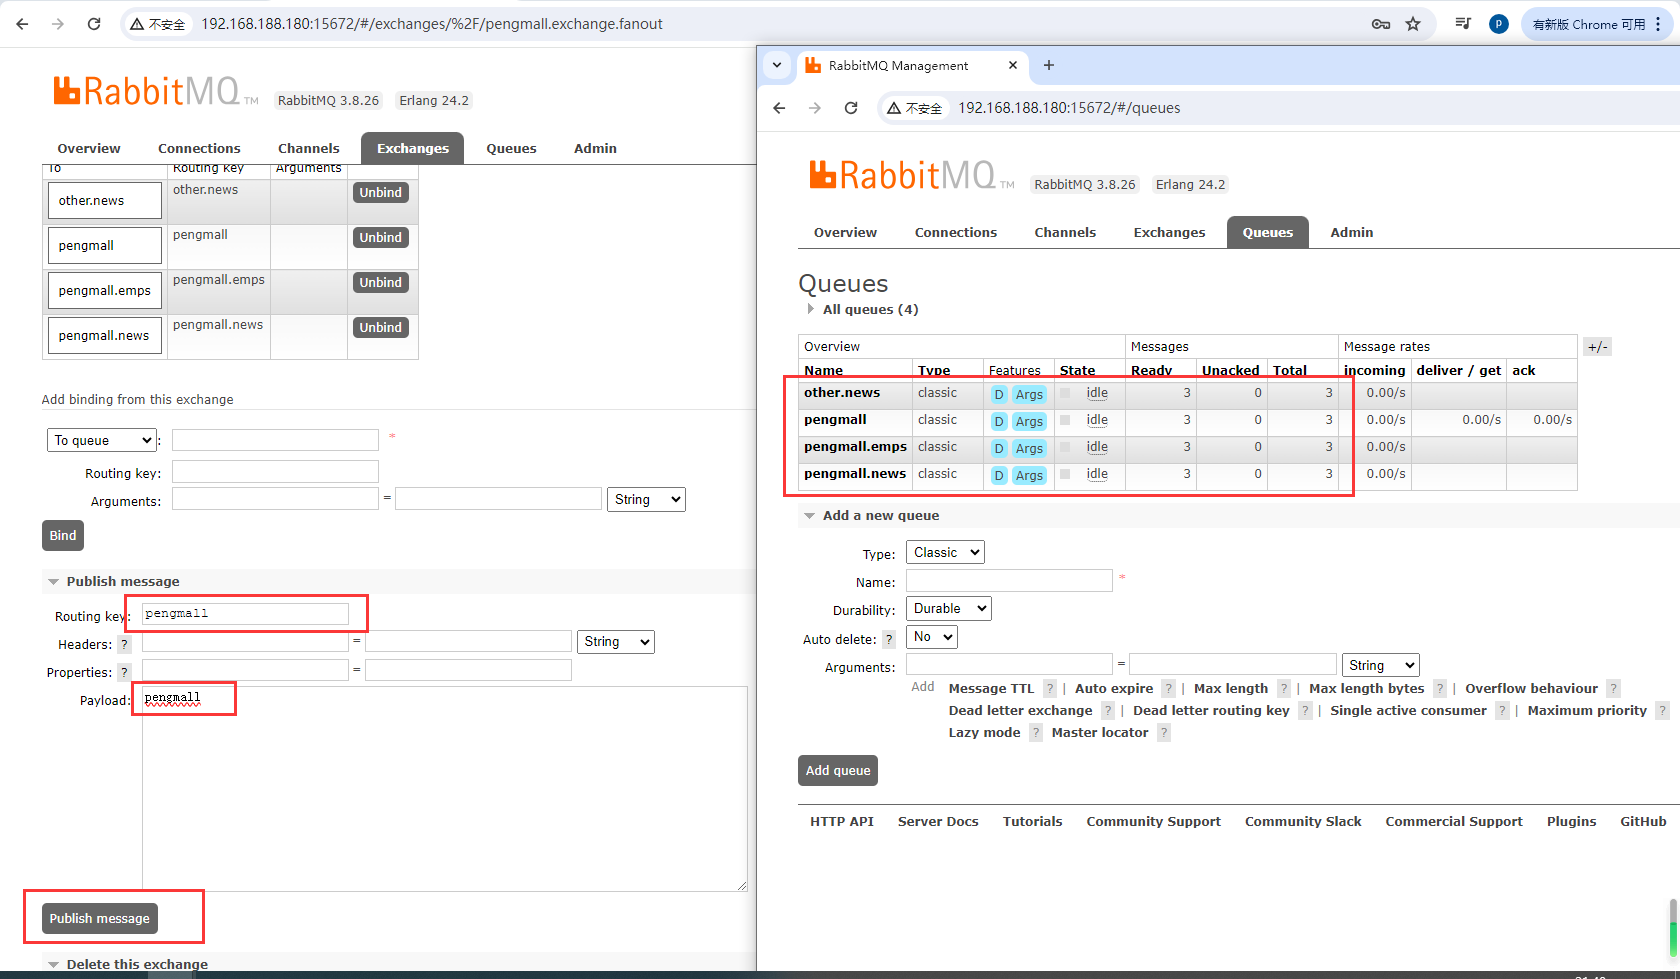1680x979 pixels.
Task: Click RabbitMQ logo in the right window
Action: pos(902,175)
